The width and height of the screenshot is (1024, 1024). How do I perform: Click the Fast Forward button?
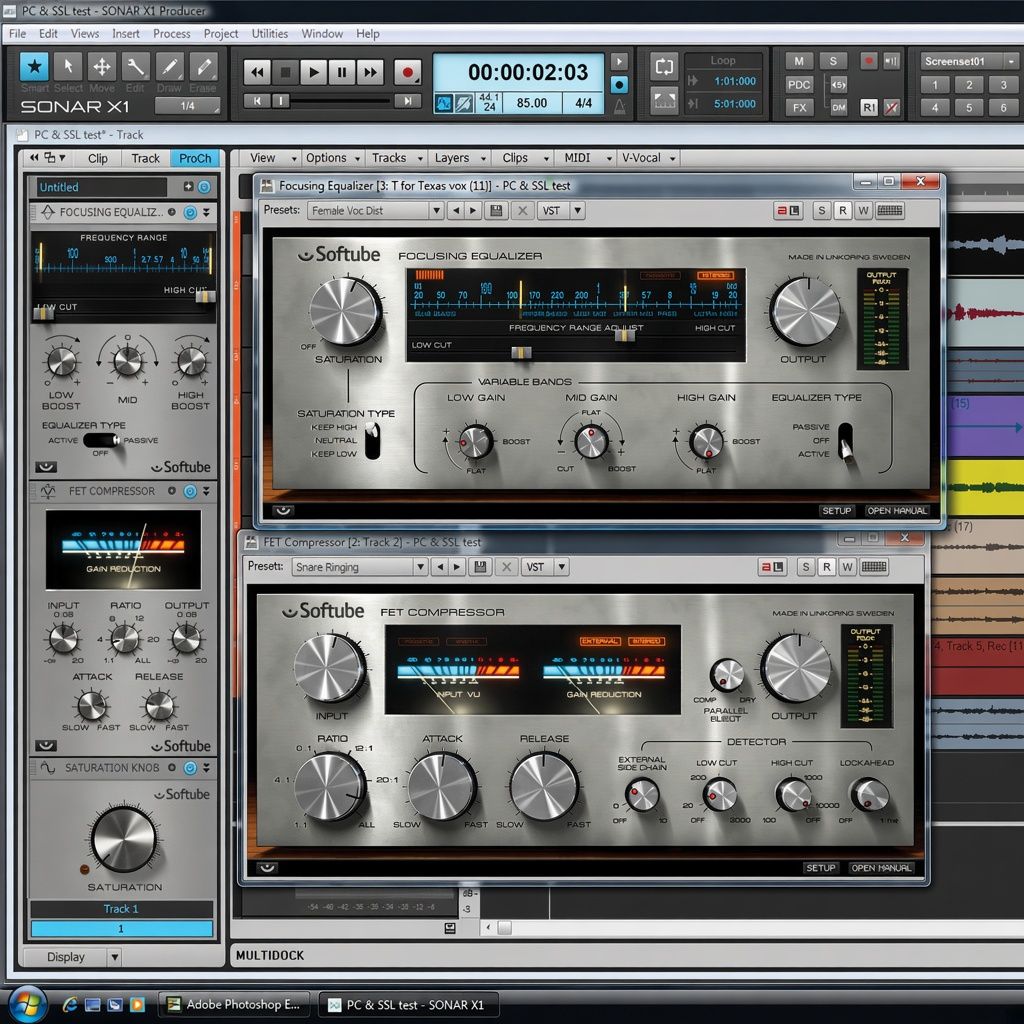pos(370,72)
